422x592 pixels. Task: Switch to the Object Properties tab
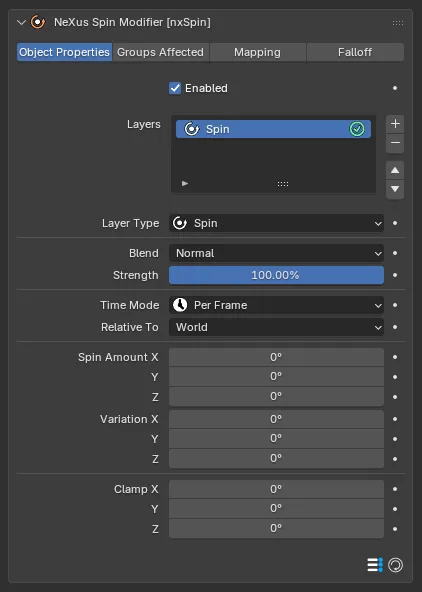coord(65,52)
